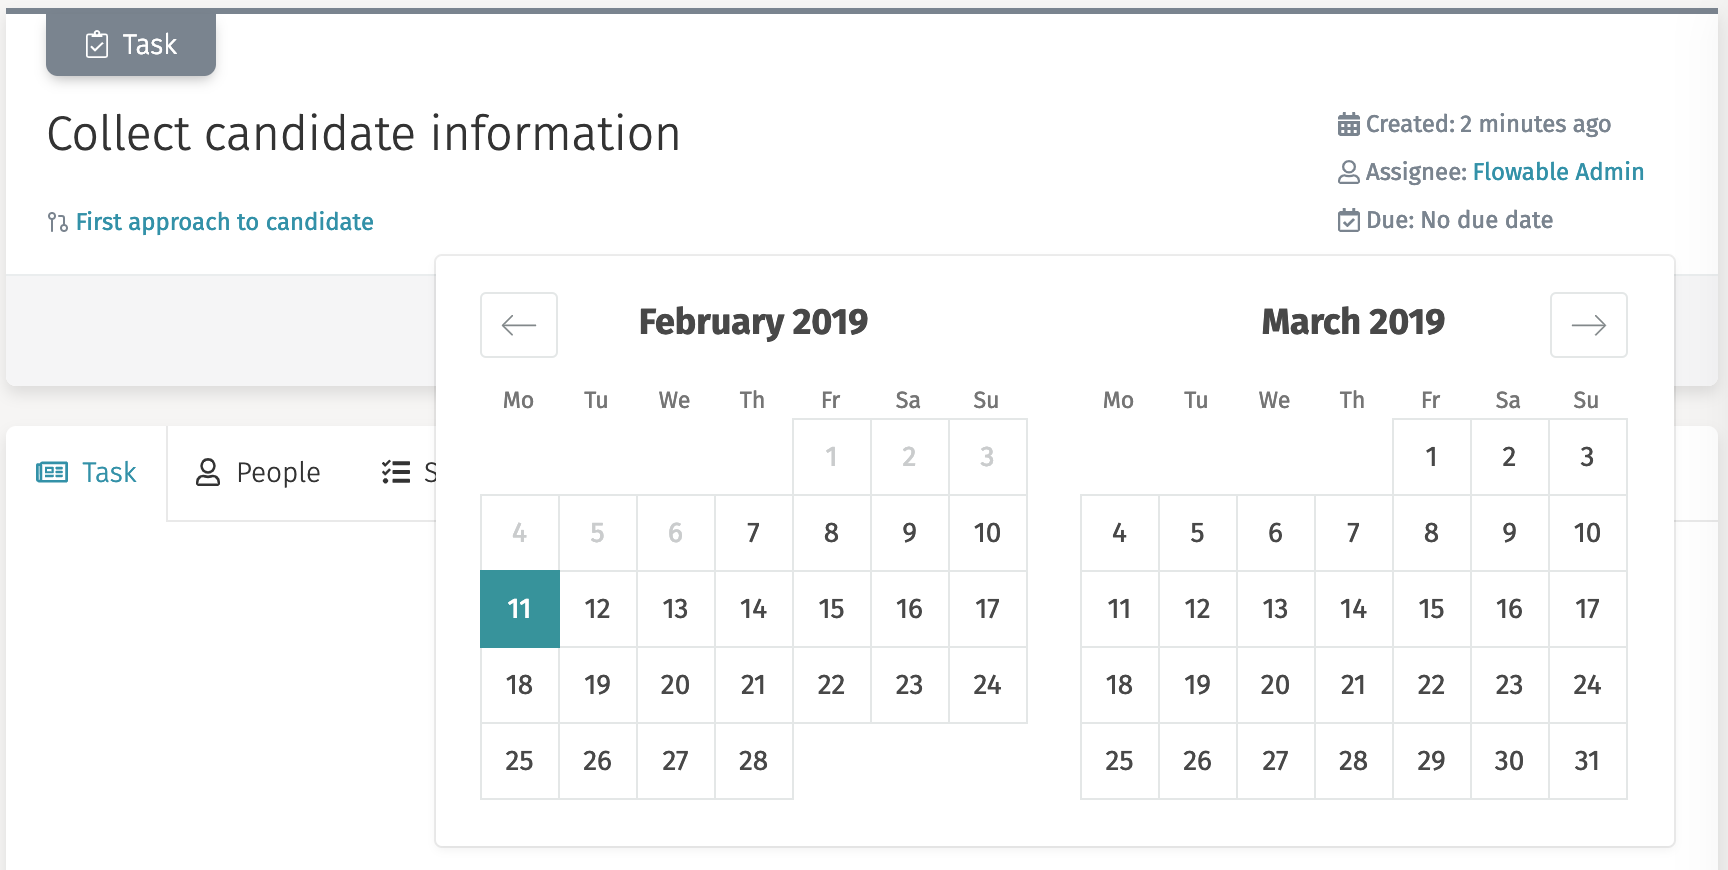Click the person icon on the People tab
The height and width of the screenshot is (870, 1728).
click(208, 471)
